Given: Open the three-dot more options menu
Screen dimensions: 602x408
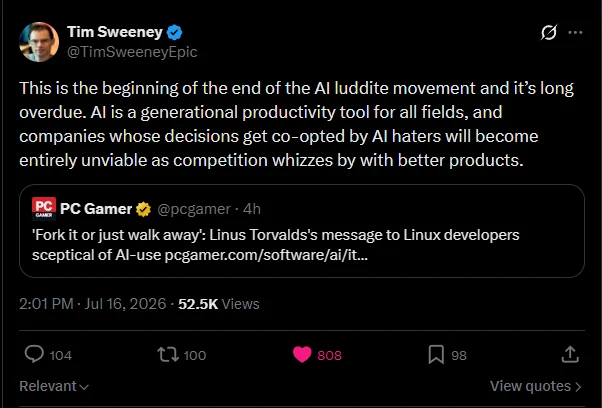Looking at the screenshot, I should [575, 33].
